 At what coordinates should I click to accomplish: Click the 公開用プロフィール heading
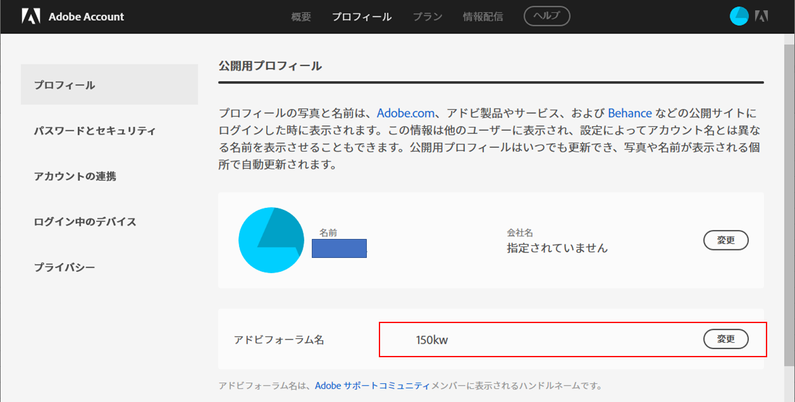[x=270, y=66]
